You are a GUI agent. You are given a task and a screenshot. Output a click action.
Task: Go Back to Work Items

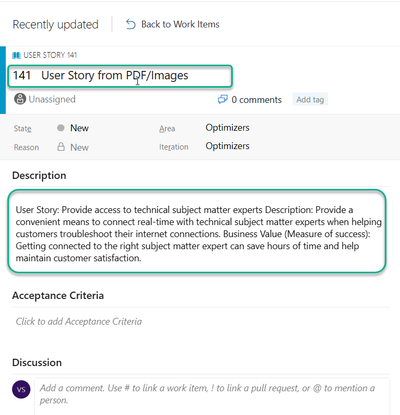[x=173, y=24]
